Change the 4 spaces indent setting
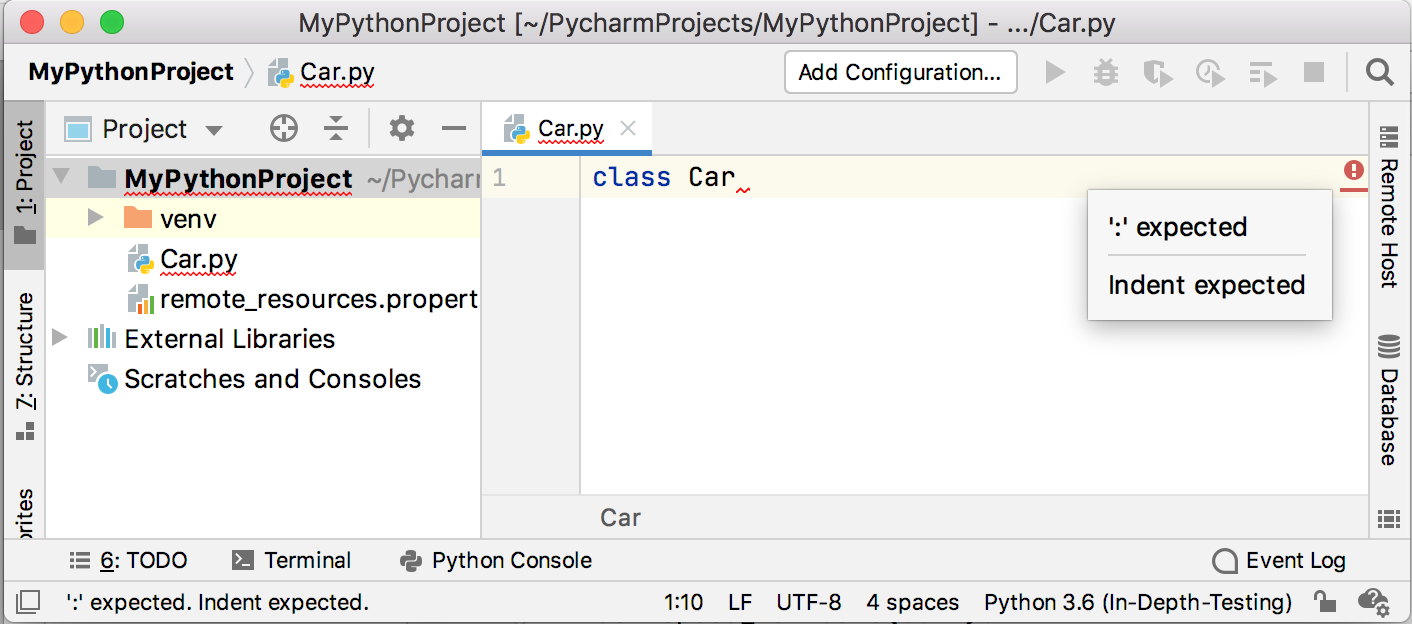The width and height of the screenshot is (1412, 624). pyautogui.click(x=912, y=602)
